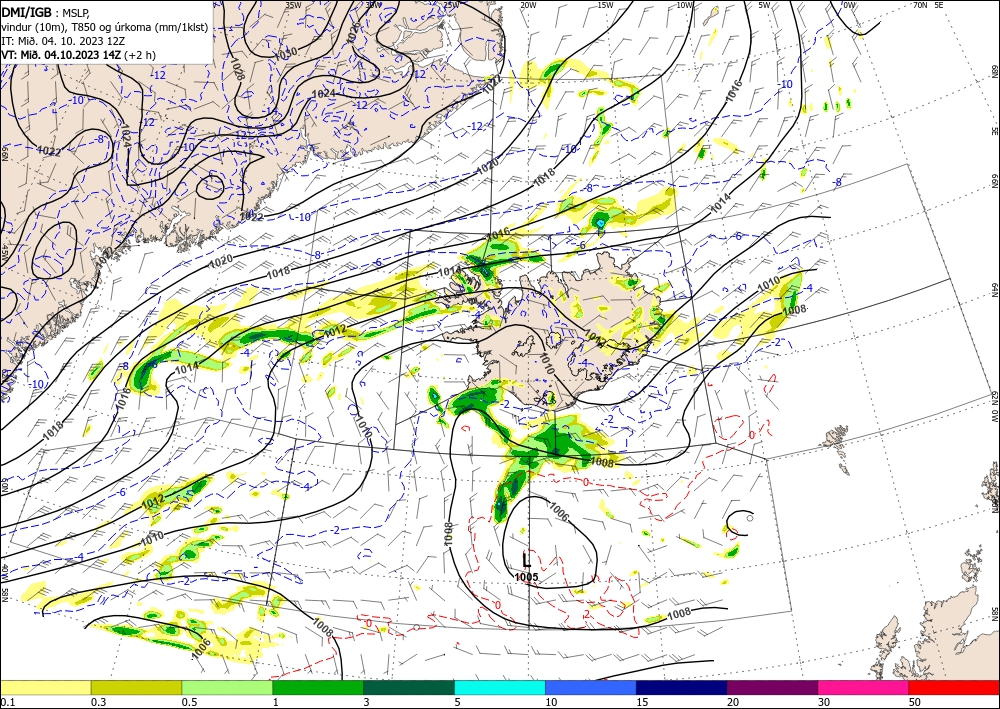Screen dimensions: 1000x709
Task: Click the '35W' longitude label
Action: pos(293,5)
